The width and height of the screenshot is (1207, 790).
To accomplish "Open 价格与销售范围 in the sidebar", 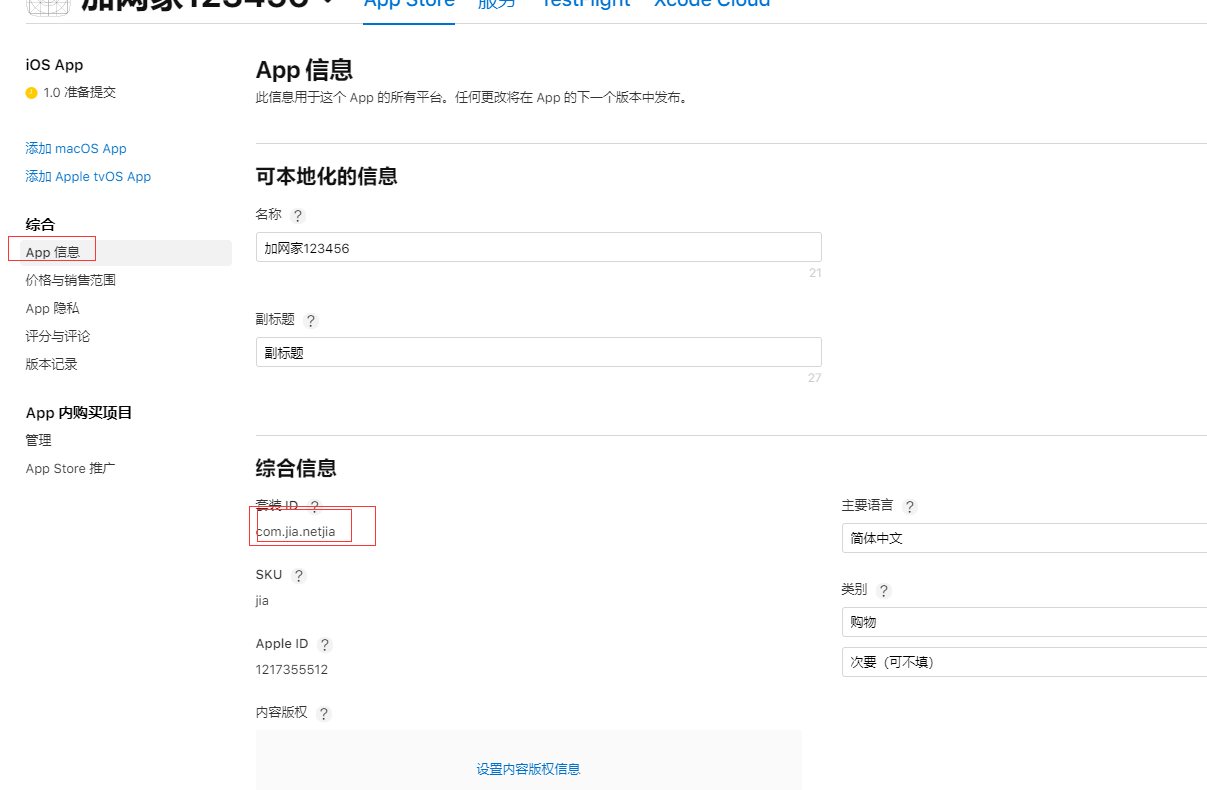I will point(71,280).
